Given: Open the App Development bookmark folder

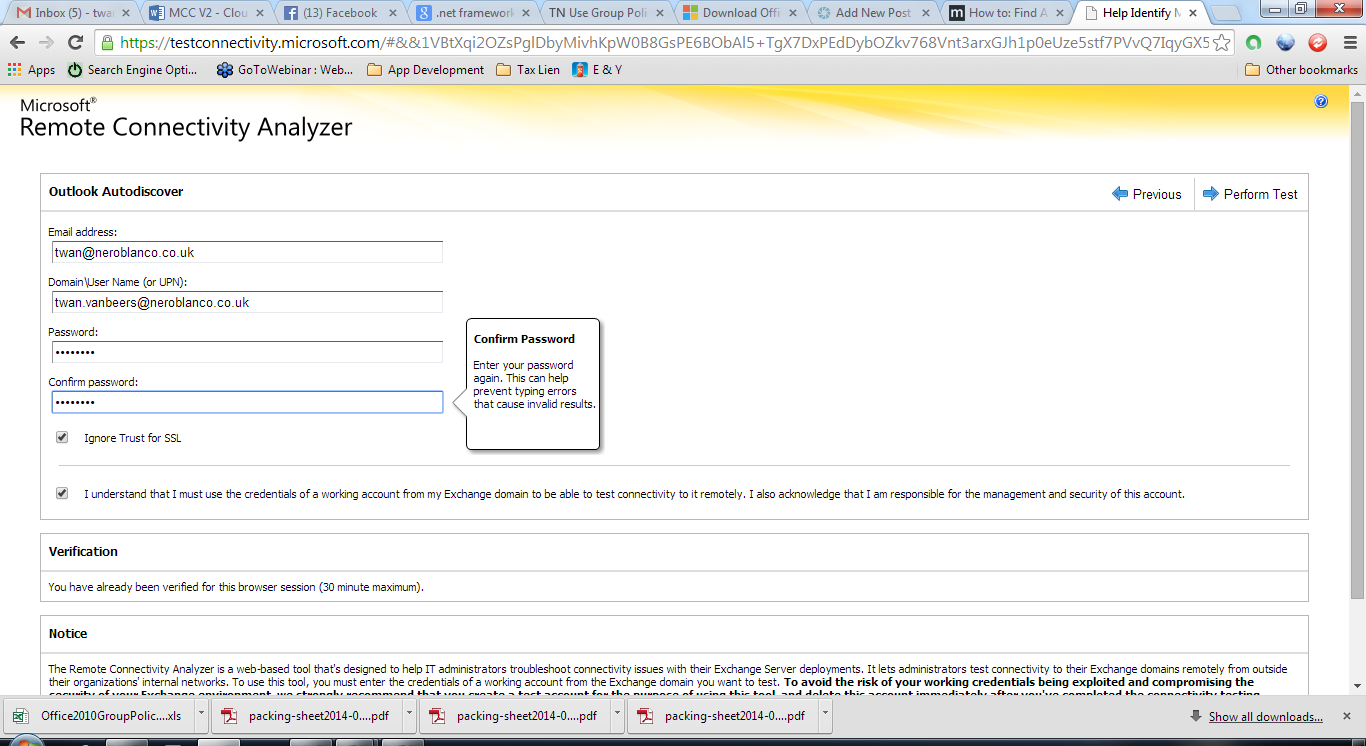Looking at the screenshot, I should (x=425, y=70).
